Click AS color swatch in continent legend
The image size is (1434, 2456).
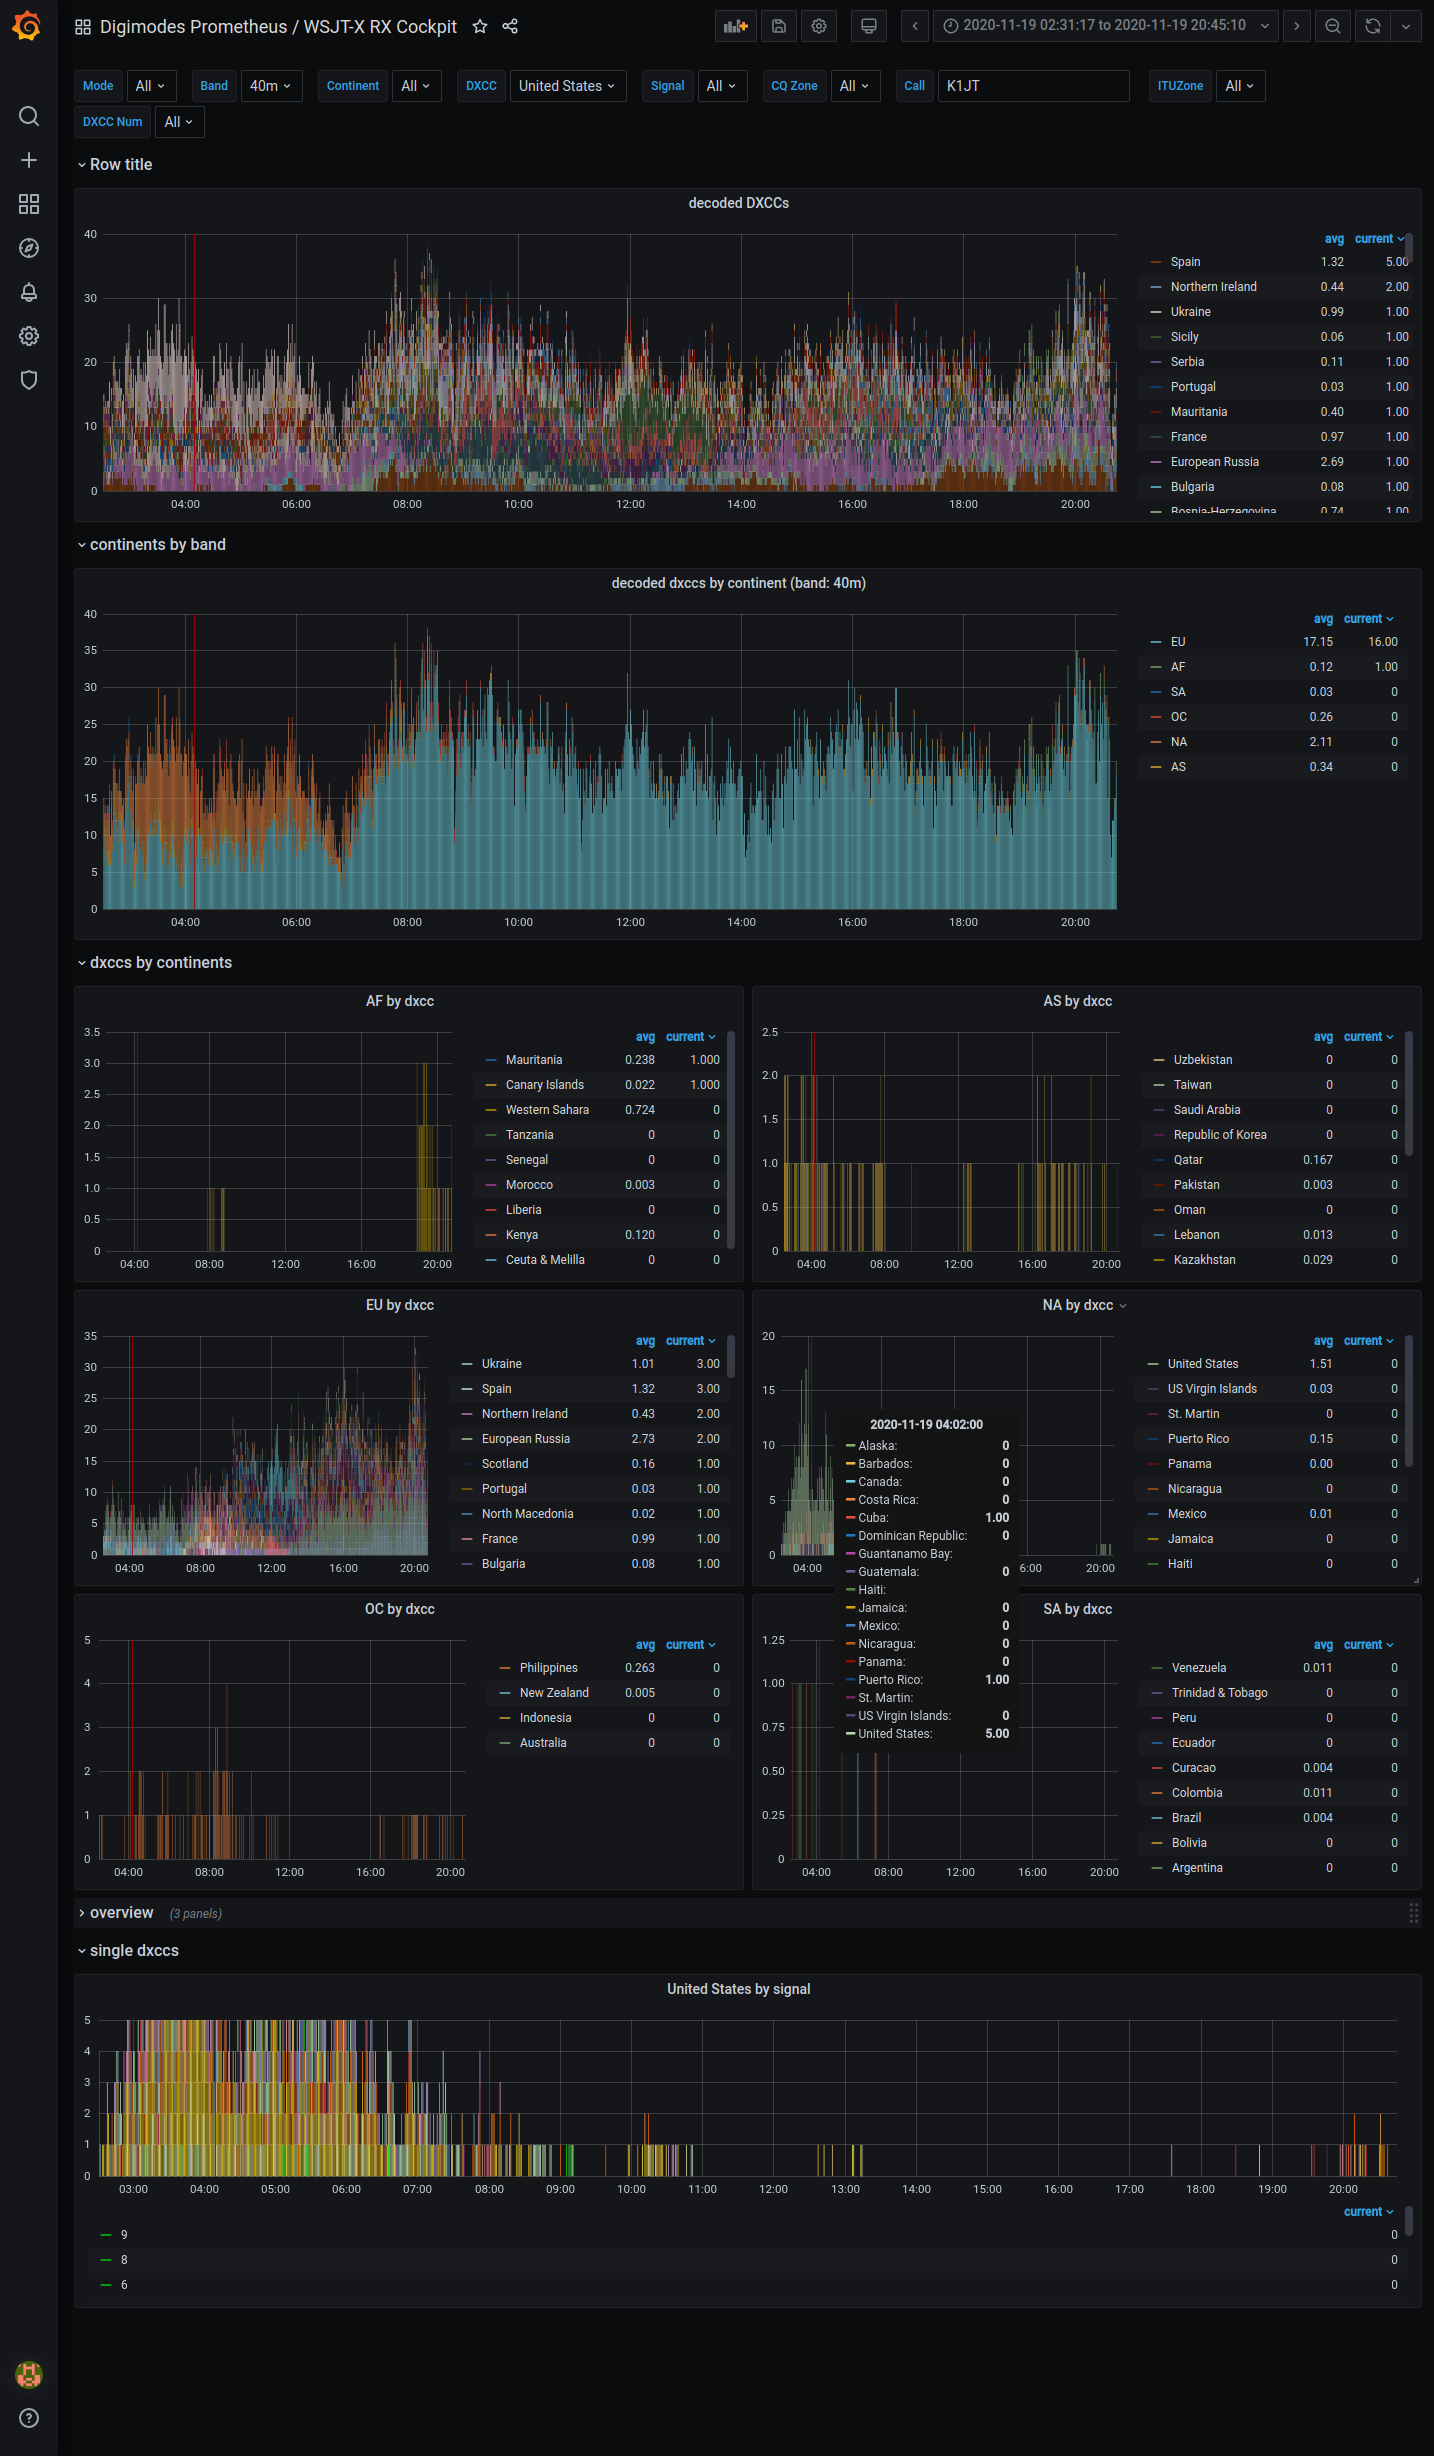[x=1156, y=767]
